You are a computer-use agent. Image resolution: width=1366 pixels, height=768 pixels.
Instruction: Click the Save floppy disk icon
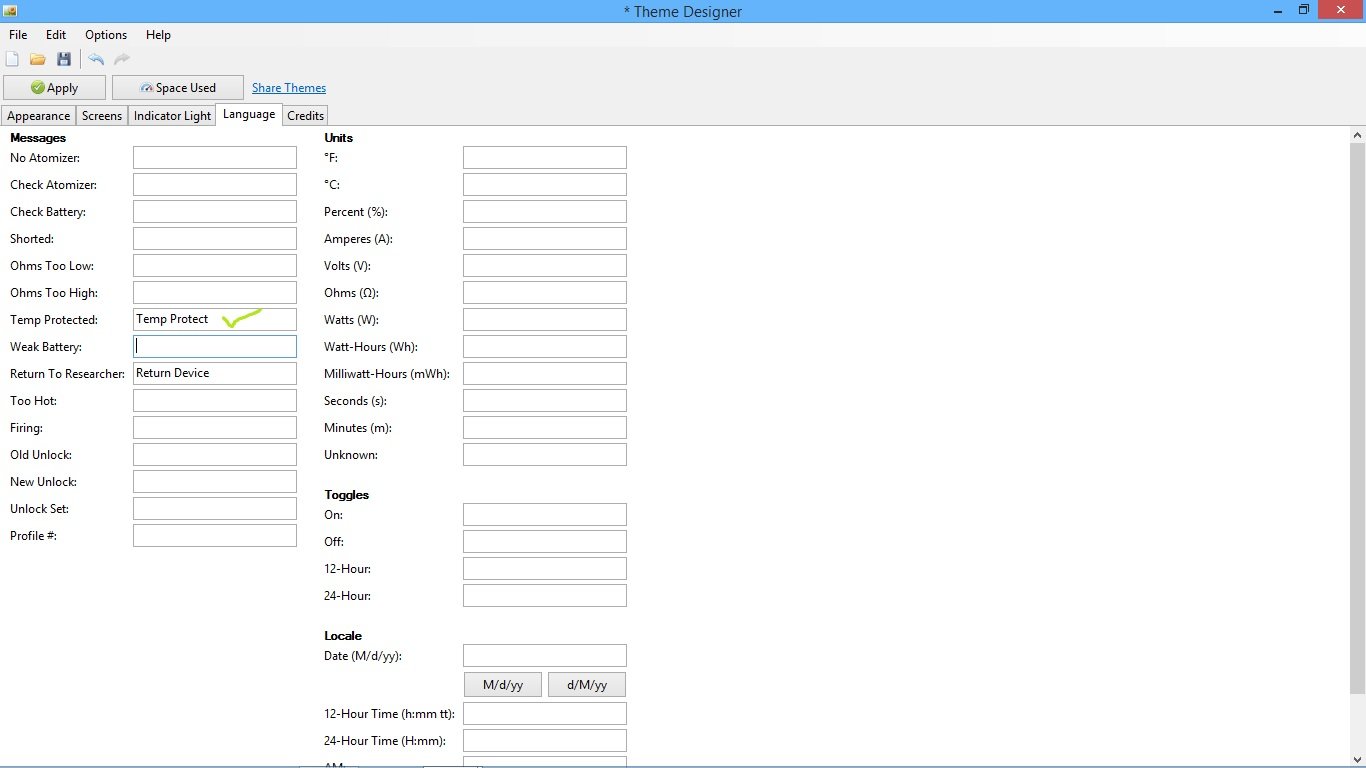tap(64, 60)
